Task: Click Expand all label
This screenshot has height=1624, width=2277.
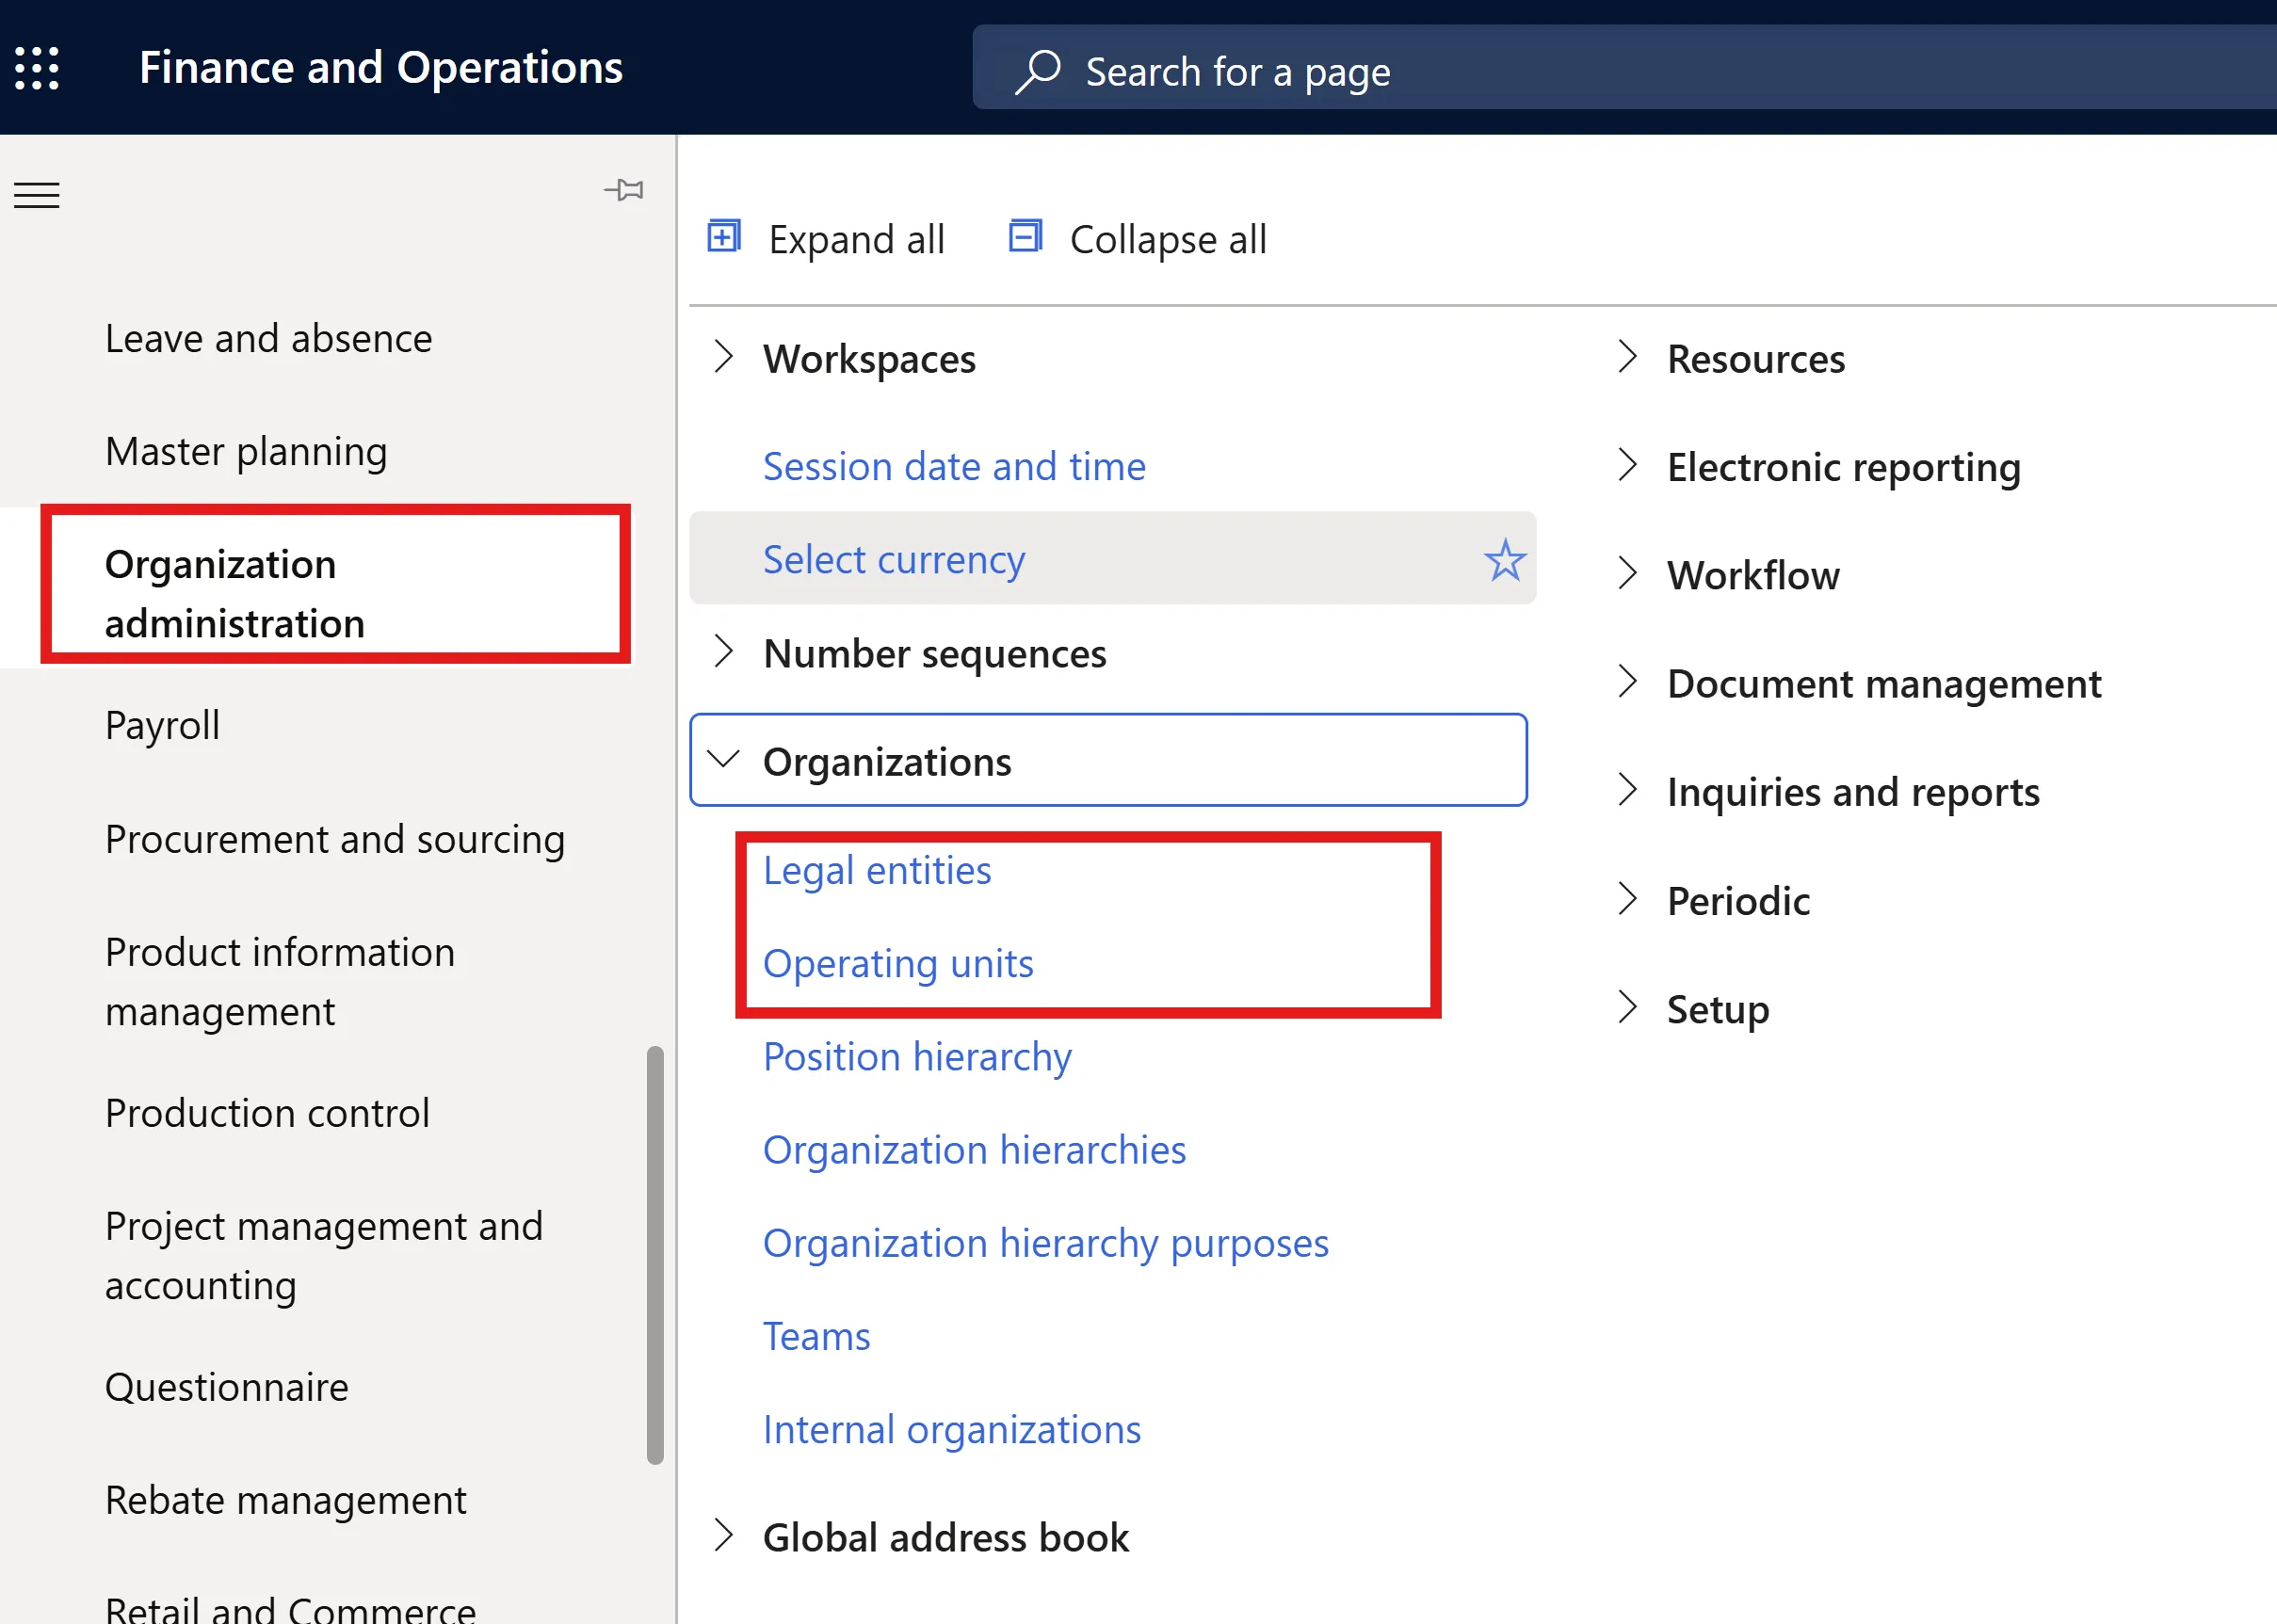Action: (856, 240)
